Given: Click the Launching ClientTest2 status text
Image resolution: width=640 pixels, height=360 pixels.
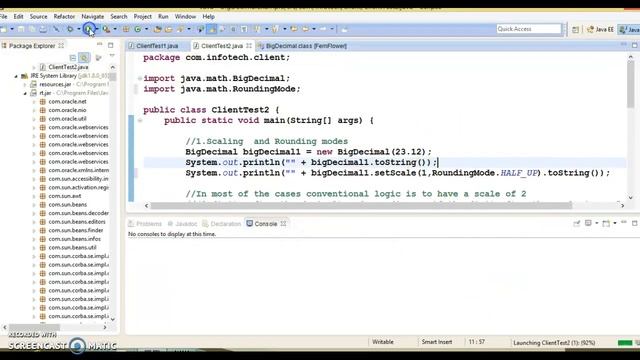Looking at the screenshot, I should click(x=554, y=343).
